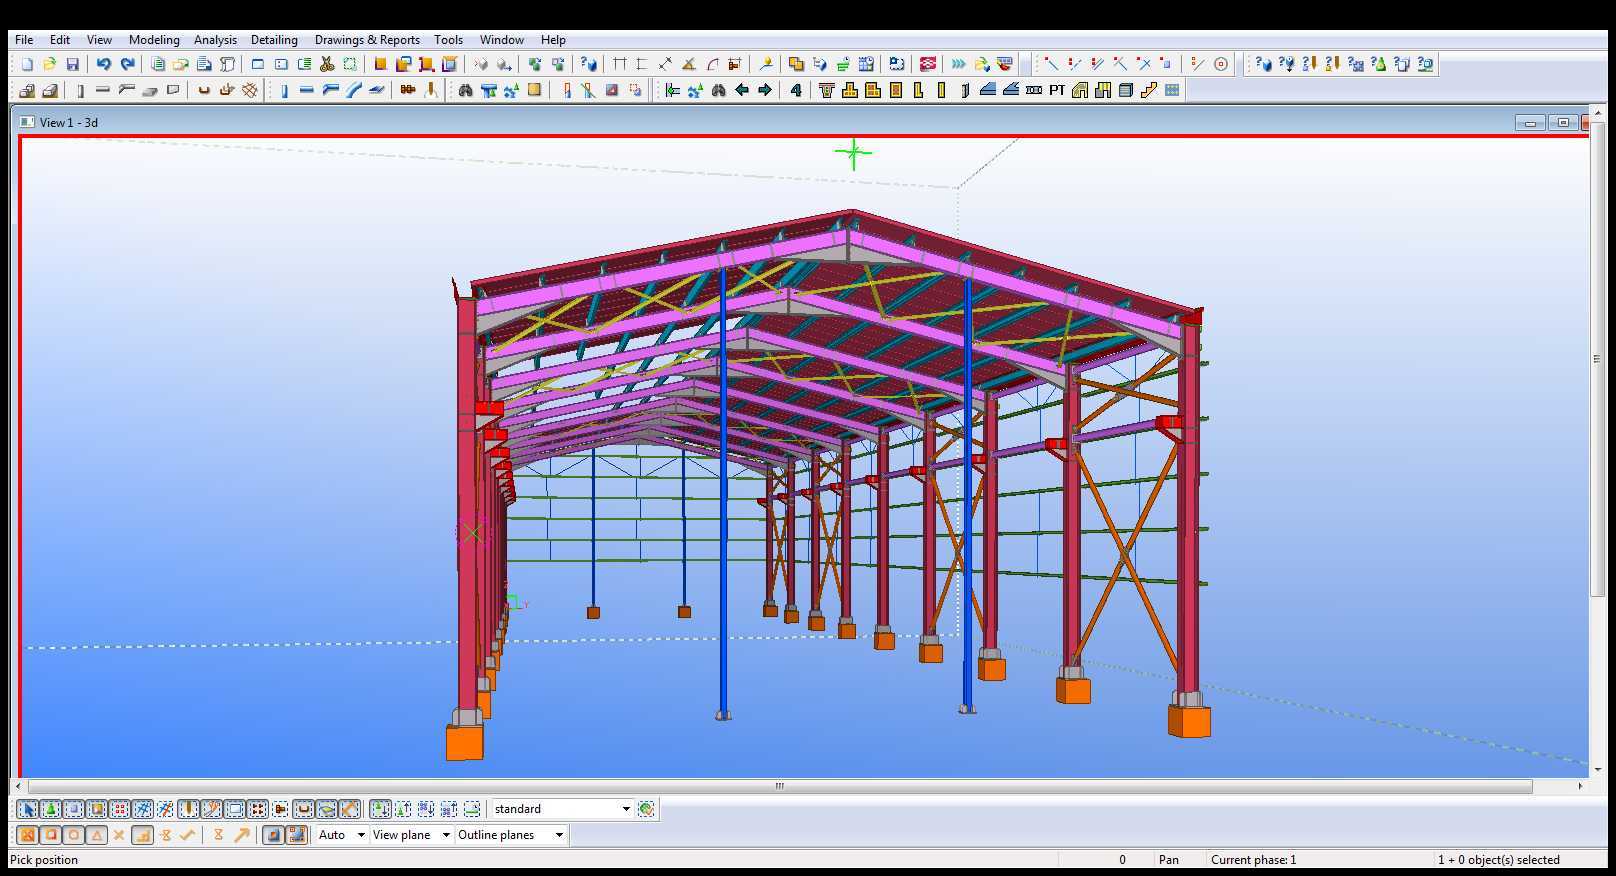Click the View 1 - 3d window title
This screenshot has width=1616, height=876.
pyautogui.click(x=68, y=123)
